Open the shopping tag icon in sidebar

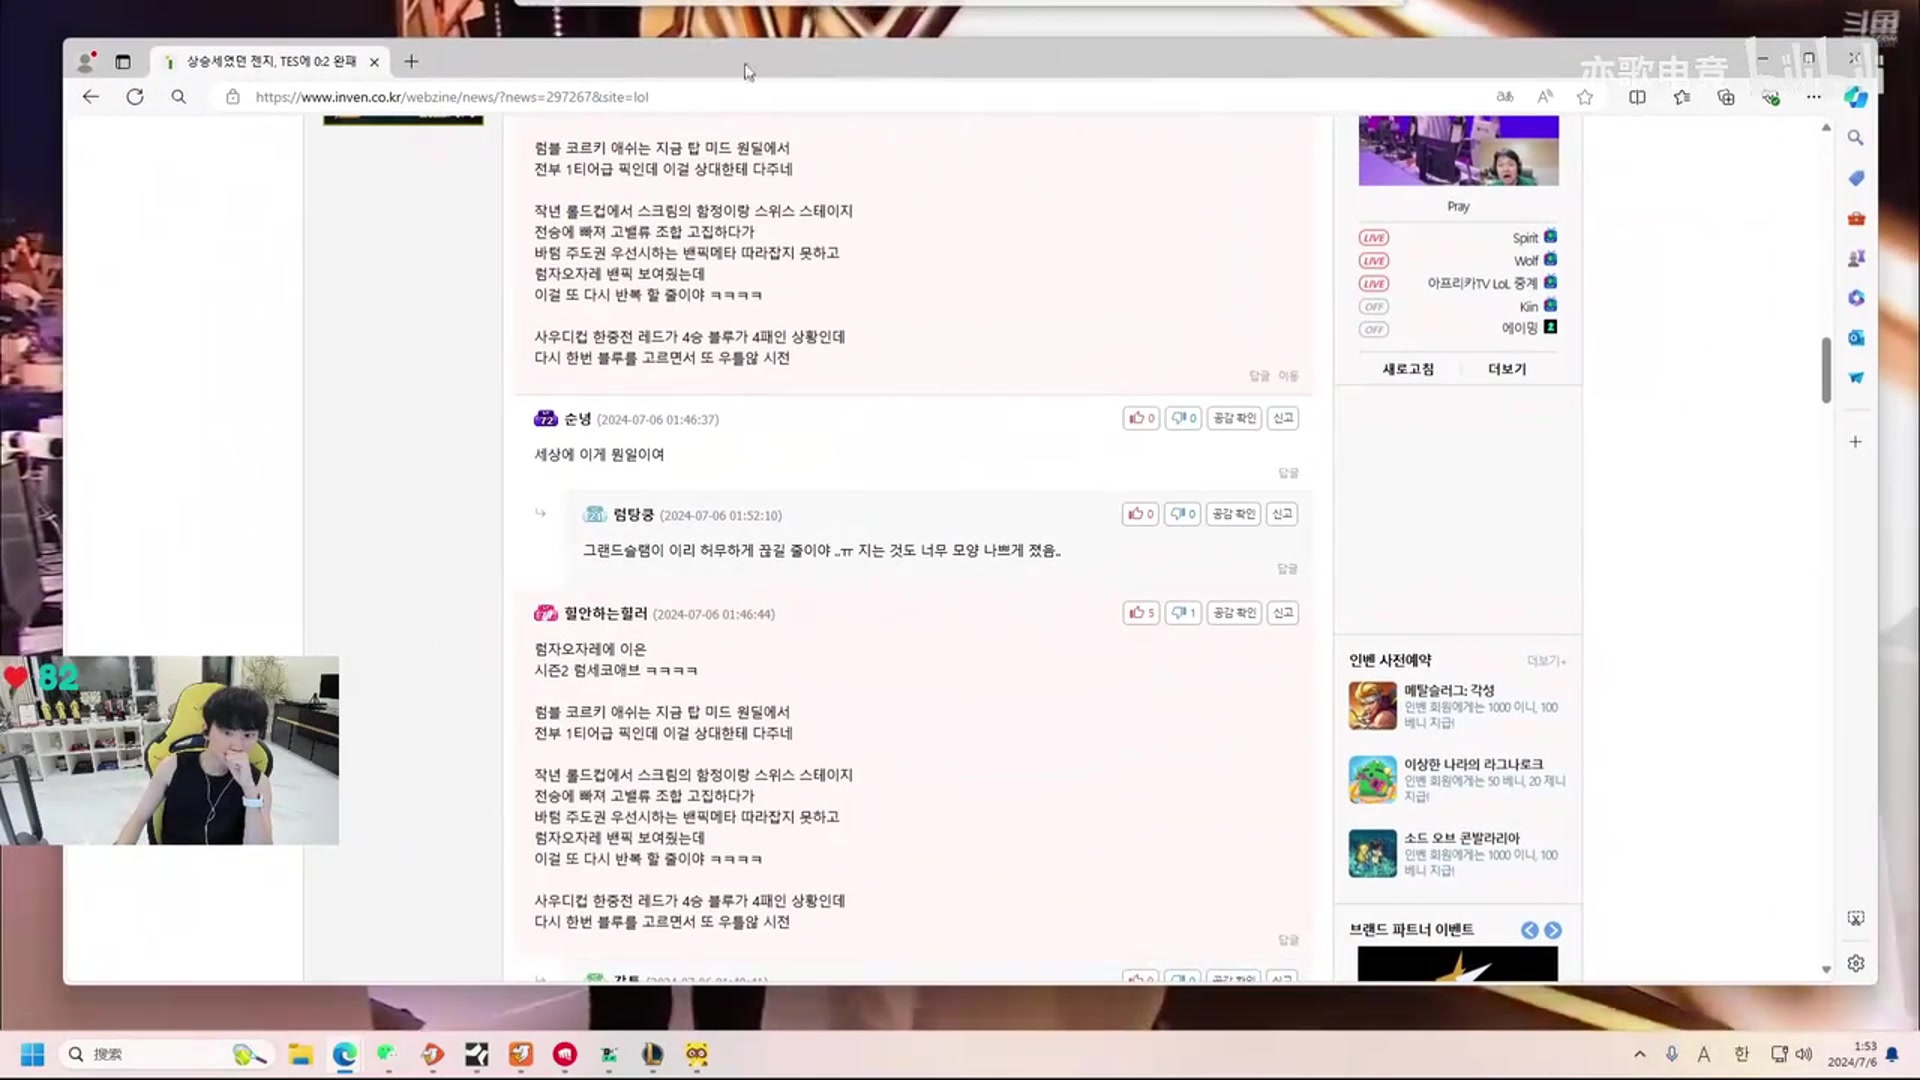tap(1855, 178)
